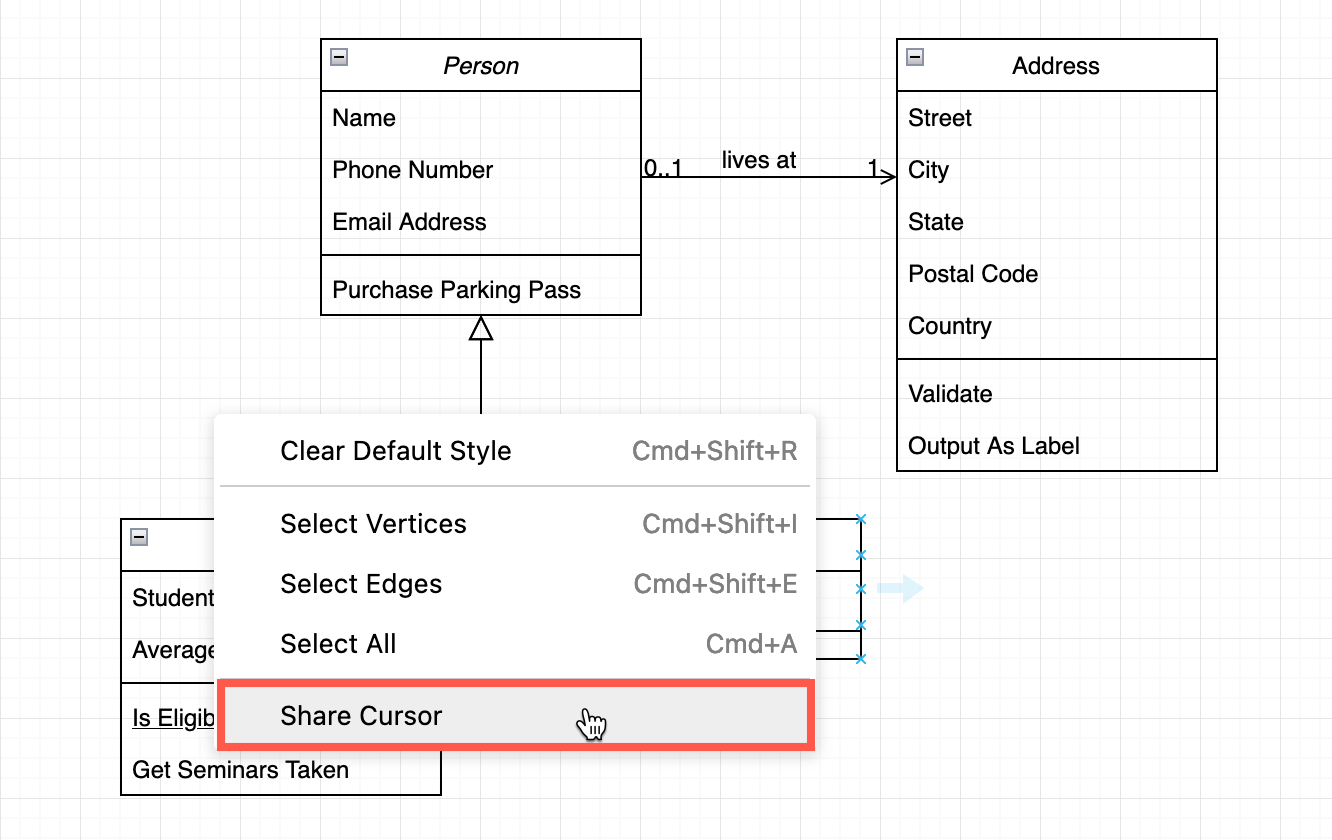
Task: Select the City attribute in Address class
Action: (x=928, y=170)
